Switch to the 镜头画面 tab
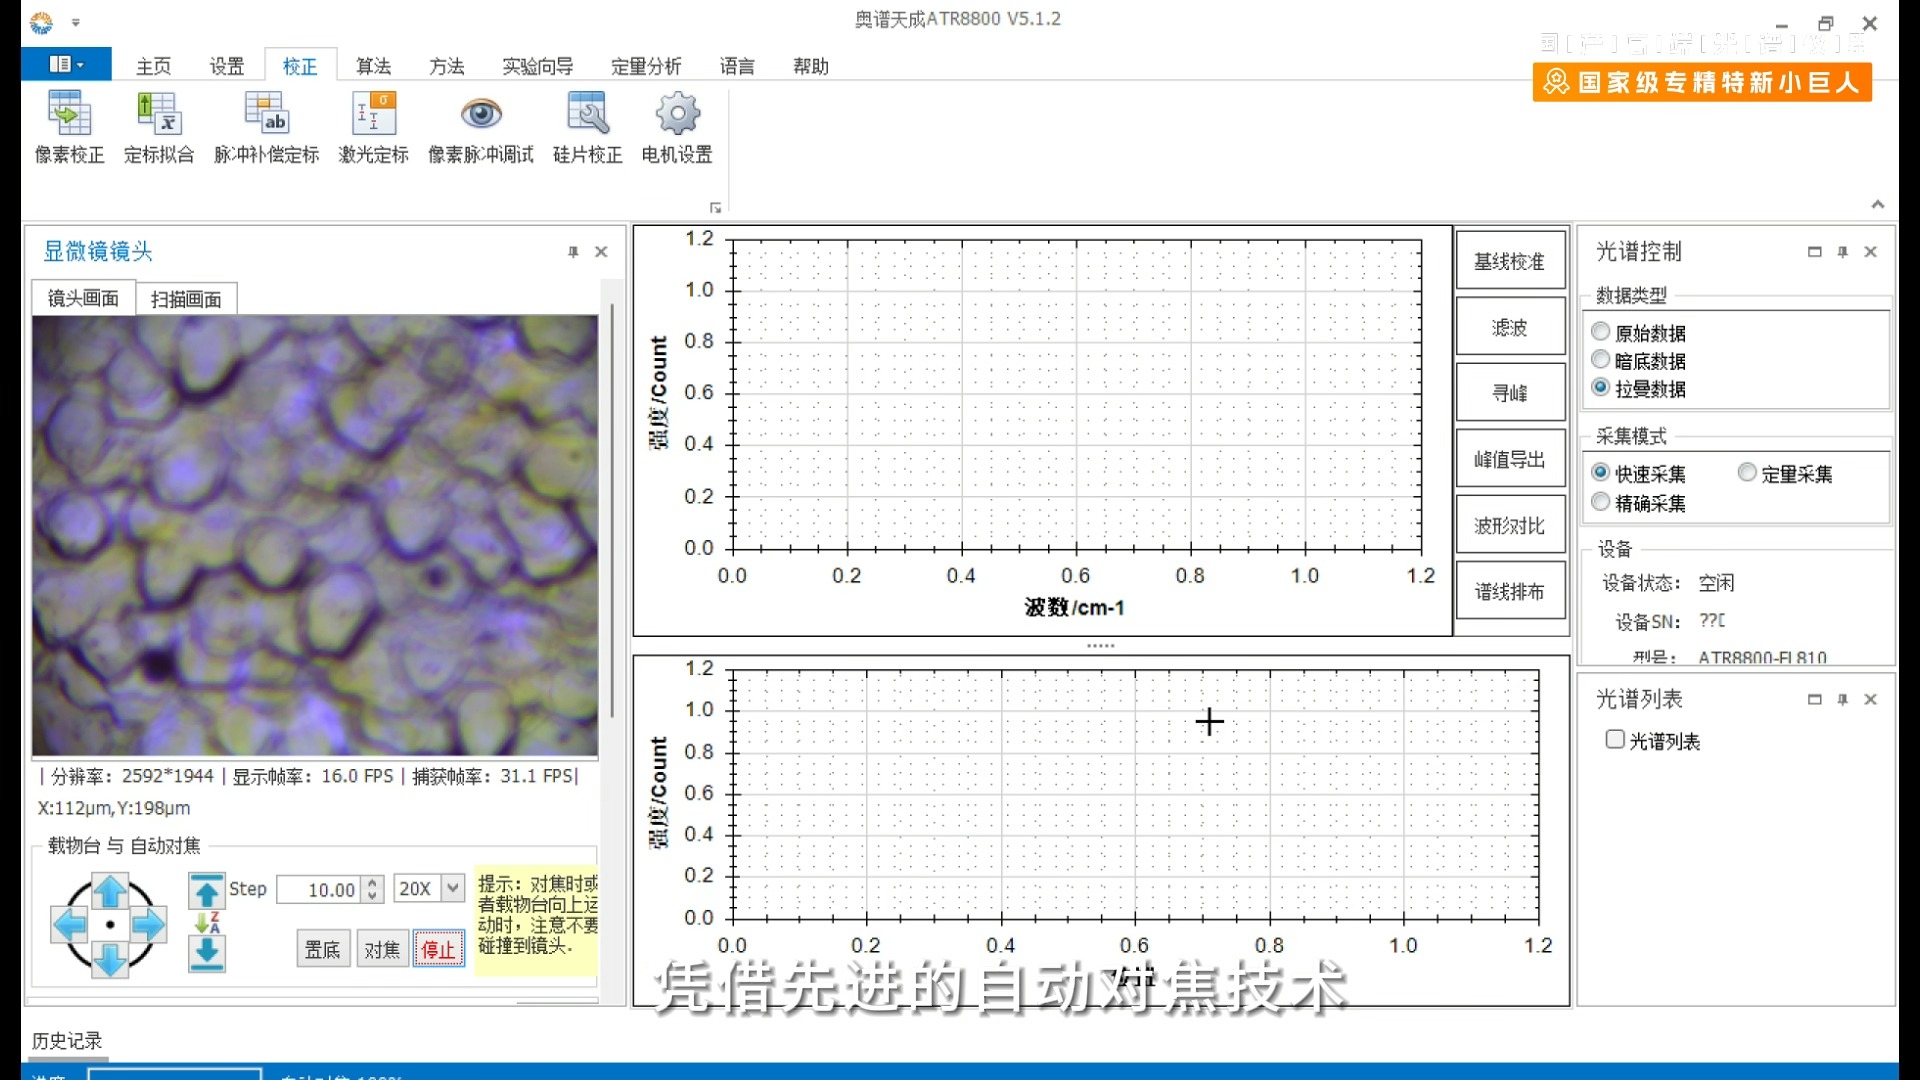This screenshot has width=1920, height=1080. 83,298
